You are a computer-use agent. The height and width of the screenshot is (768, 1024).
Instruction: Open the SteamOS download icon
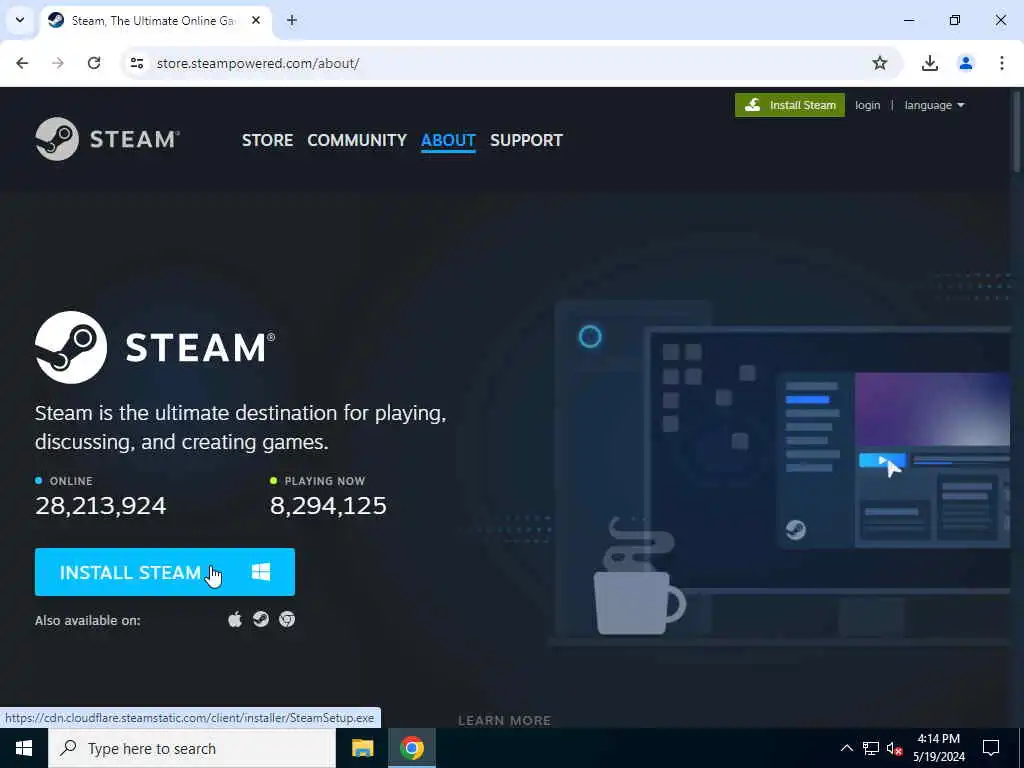point(261,619)
